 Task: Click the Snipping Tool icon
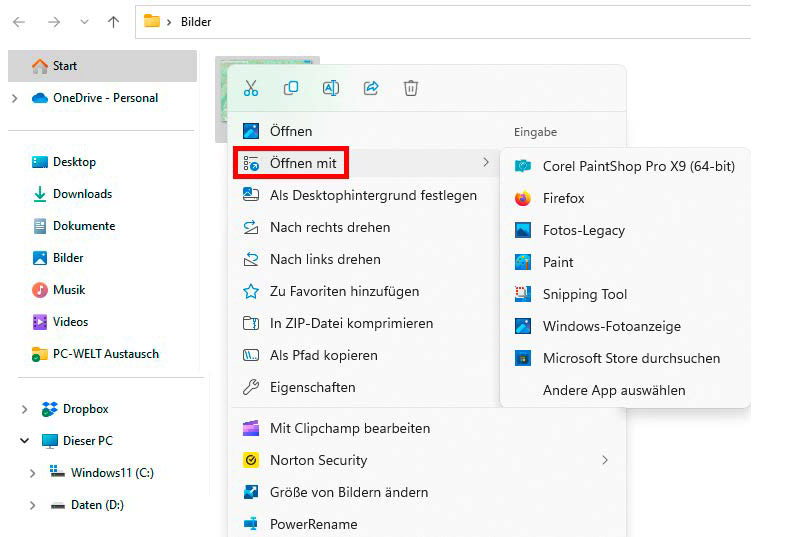523,294
